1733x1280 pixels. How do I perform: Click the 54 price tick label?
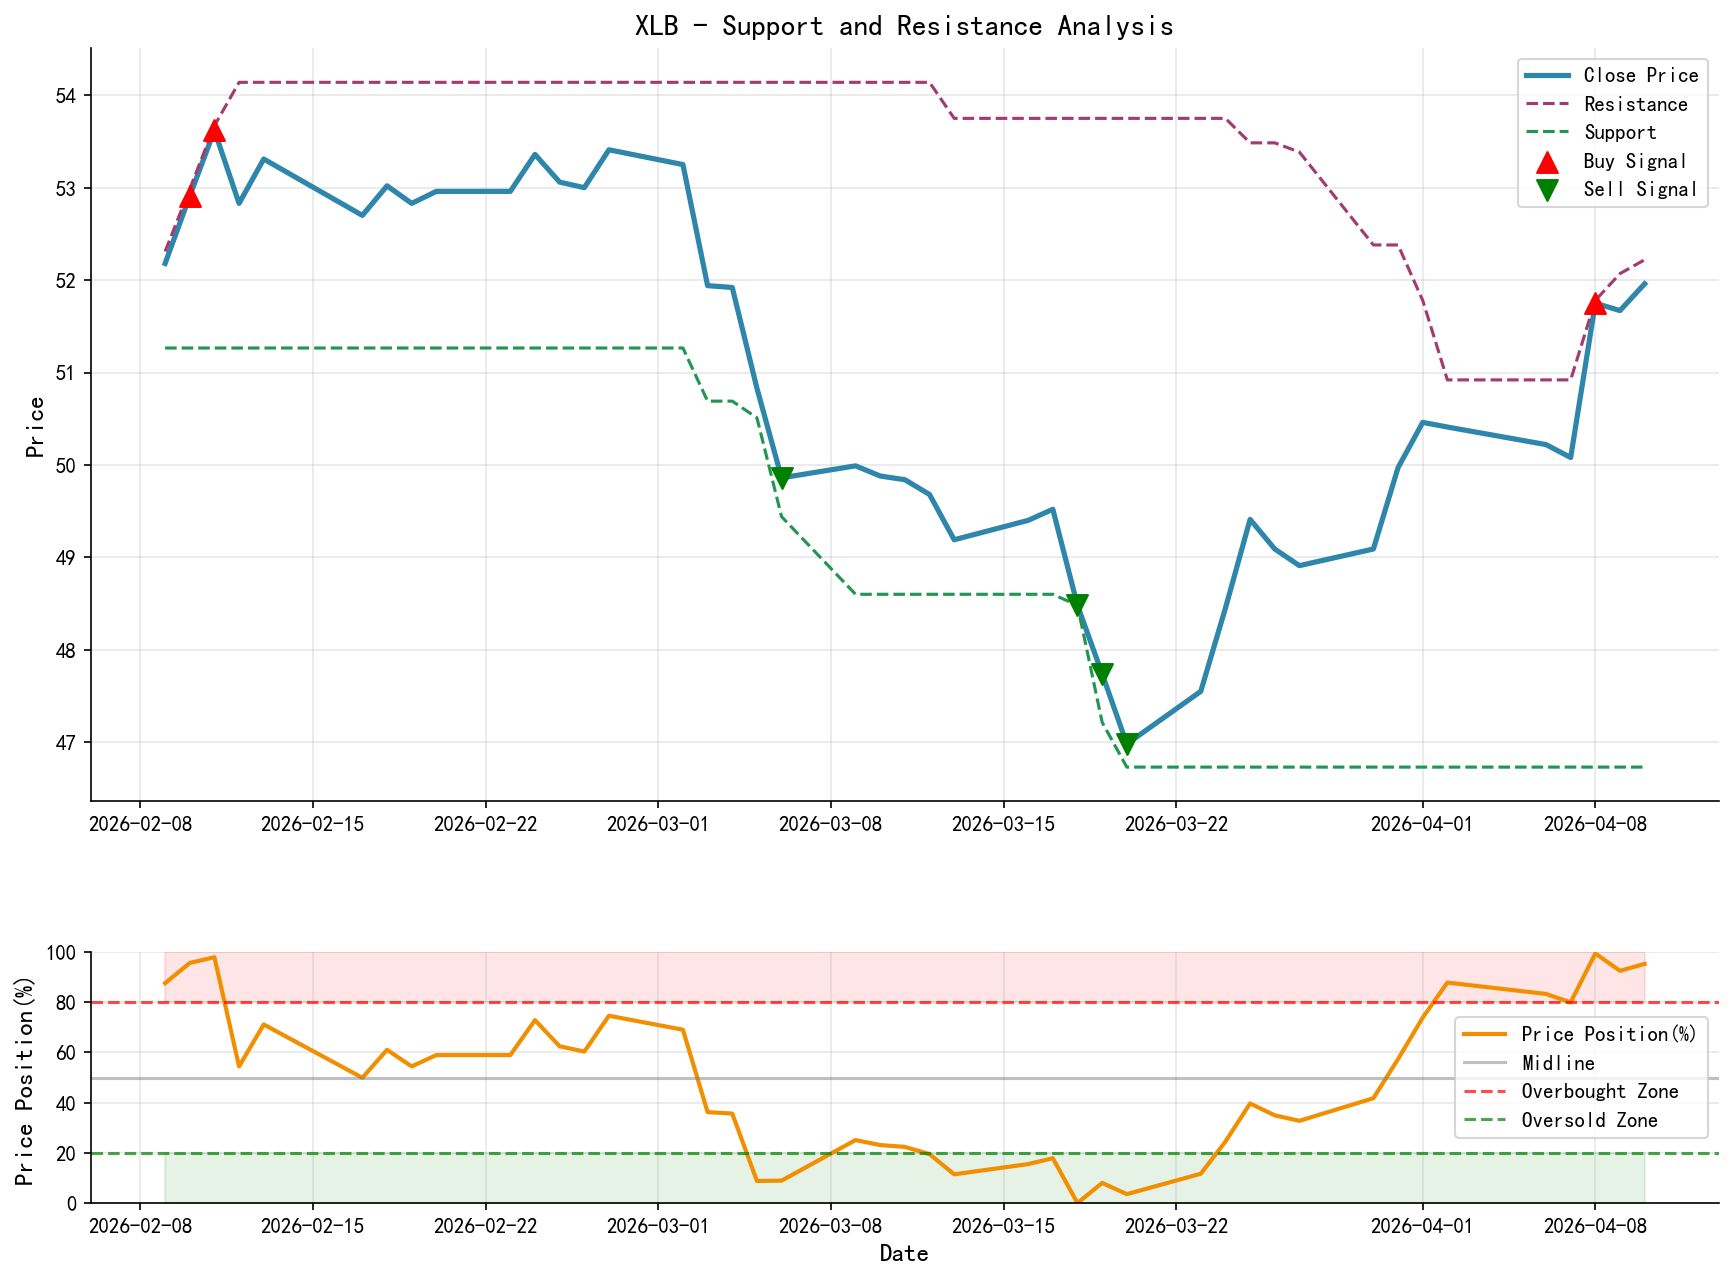(x=67, y=96)
